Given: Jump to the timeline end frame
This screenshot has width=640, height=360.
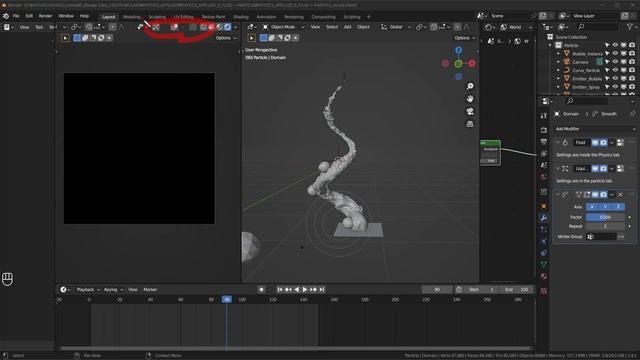Looking at the screenshot, I should coord(322,289).
